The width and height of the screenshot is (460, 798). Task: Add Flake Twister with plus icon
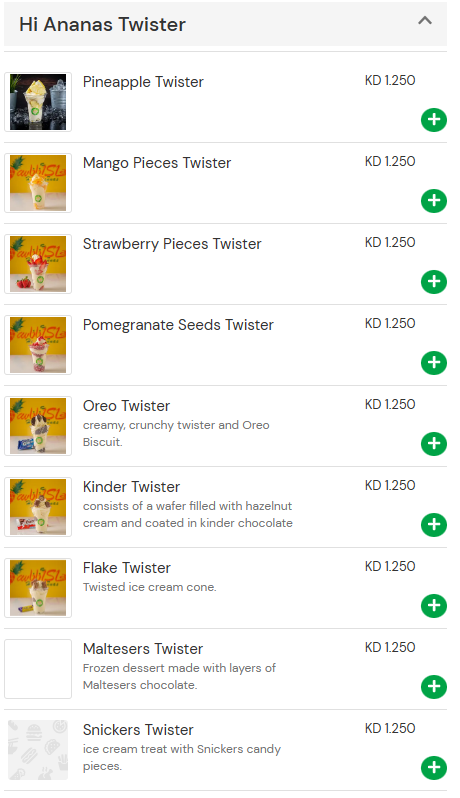[434, 606]
